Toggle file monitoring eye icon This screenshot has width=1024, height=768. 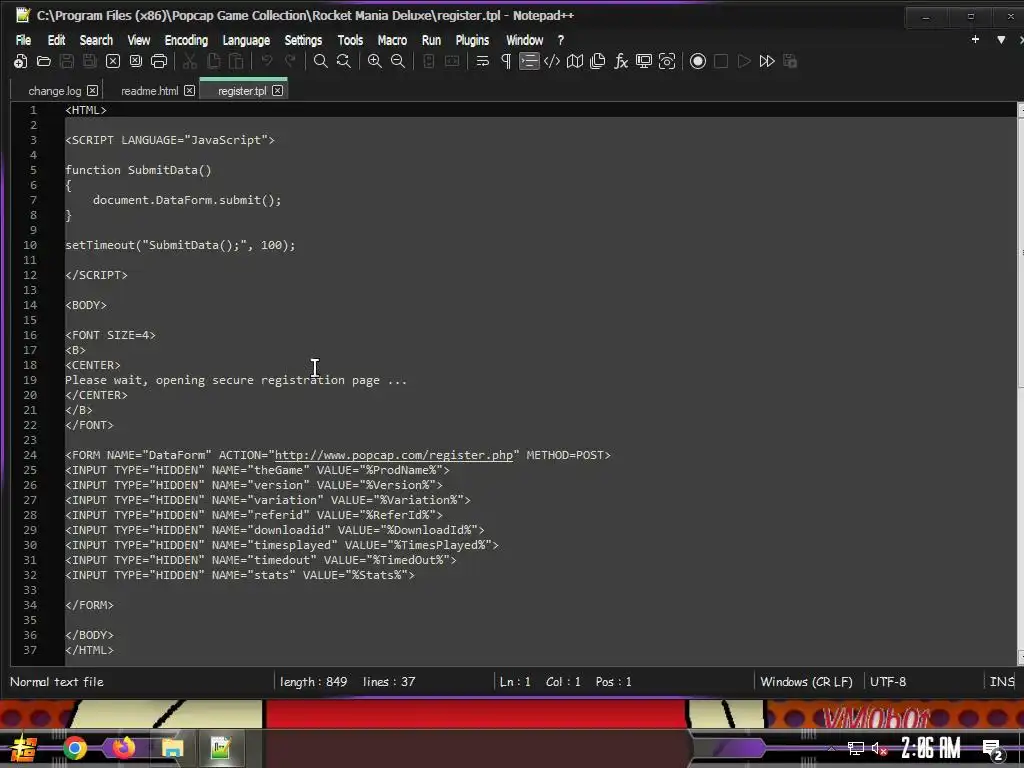pos(667,61)
